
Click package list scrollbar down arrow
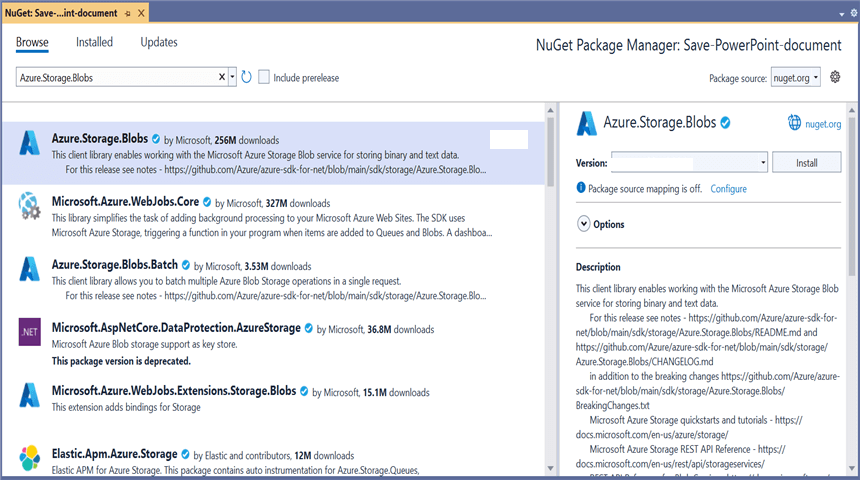pyautogui.click(x=551, y=468)
